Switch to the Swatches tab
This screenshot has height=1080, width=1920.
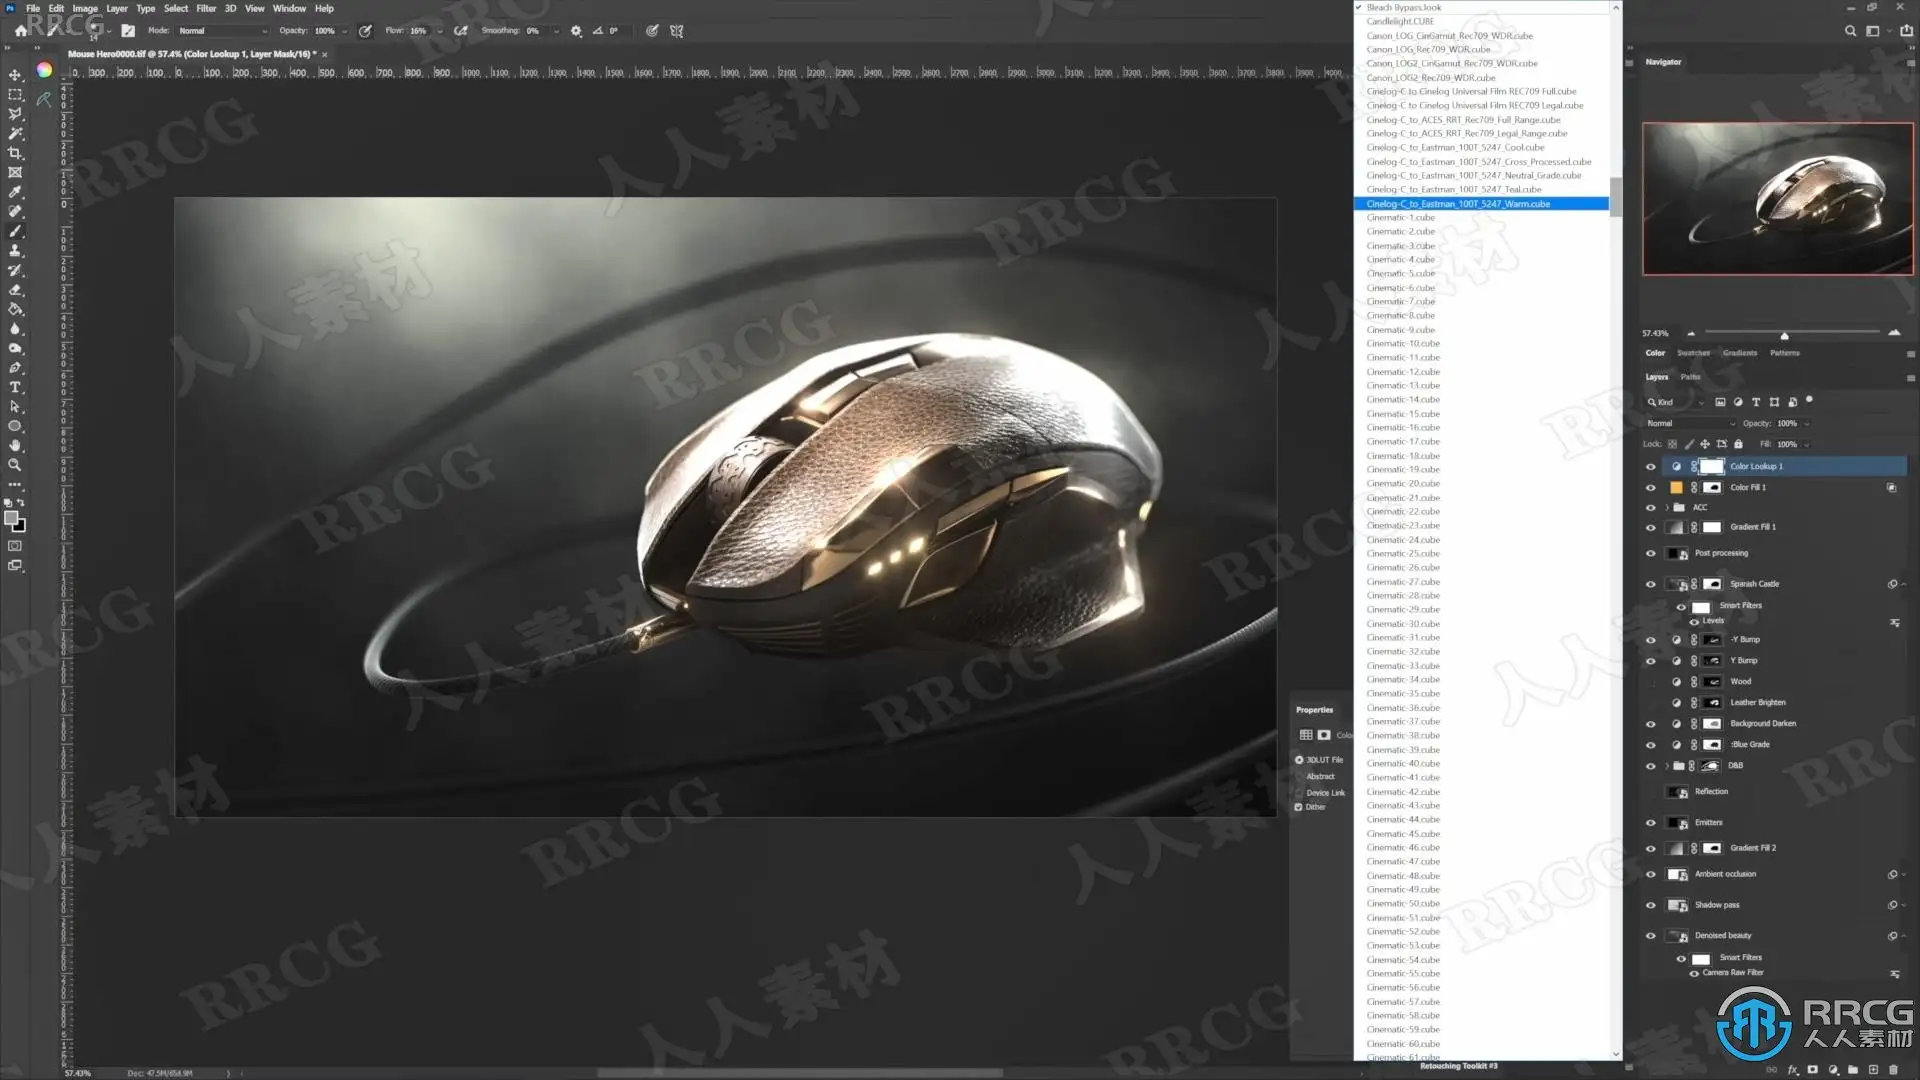1693,353
